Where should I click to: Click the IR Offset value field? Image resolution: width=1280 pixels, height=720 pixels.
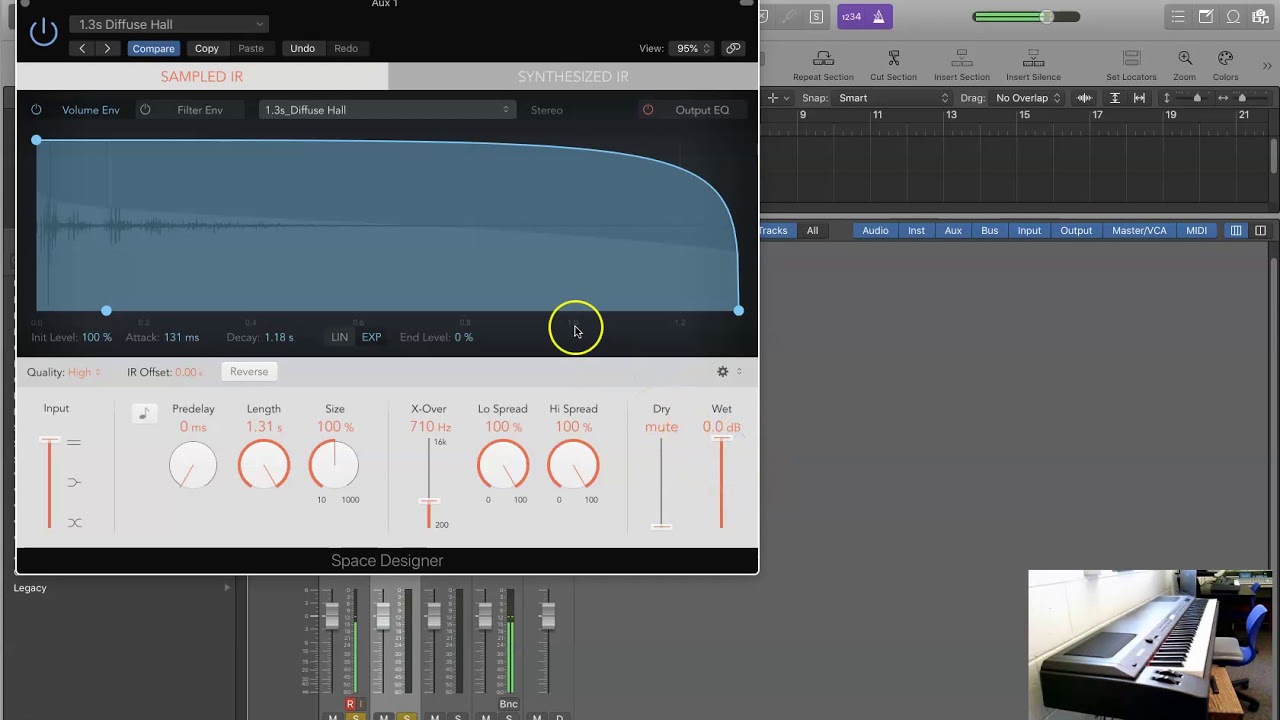pyautogui.click(x=188, y=372)
